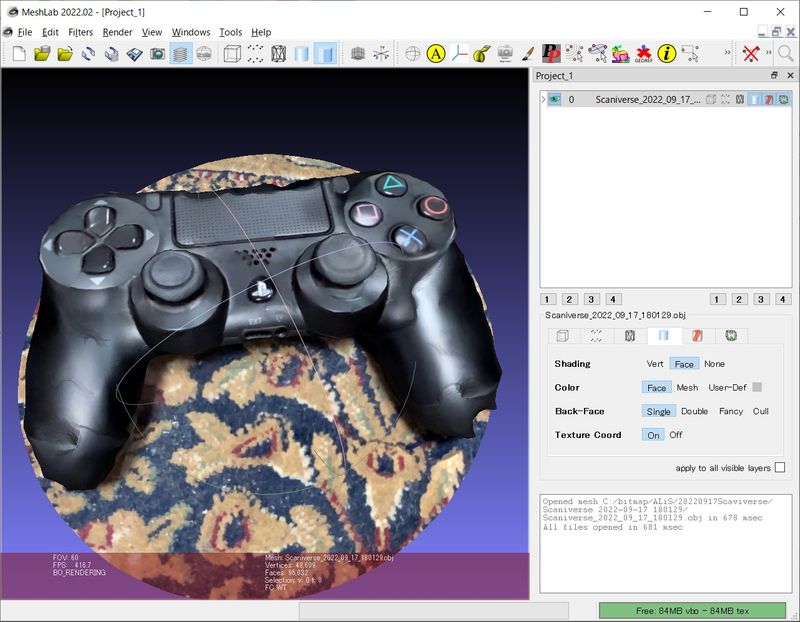This screenshot has width=800, height=622.
Task: Toggle the Show Layer Dialog toolbar icon
Action: [180, 53]
